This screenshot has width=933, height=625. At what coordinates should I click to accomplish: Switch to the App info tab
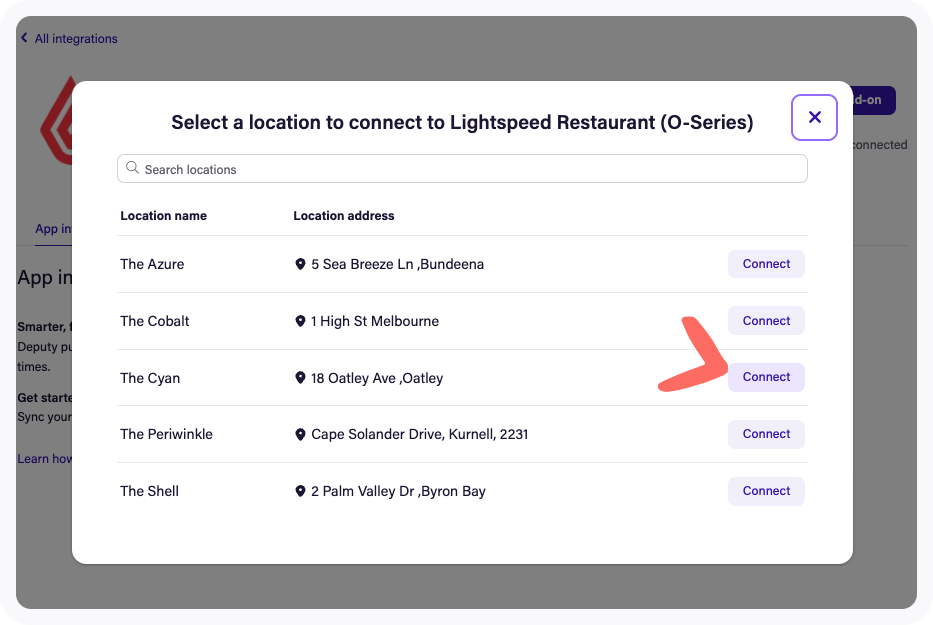pos(54,228)
